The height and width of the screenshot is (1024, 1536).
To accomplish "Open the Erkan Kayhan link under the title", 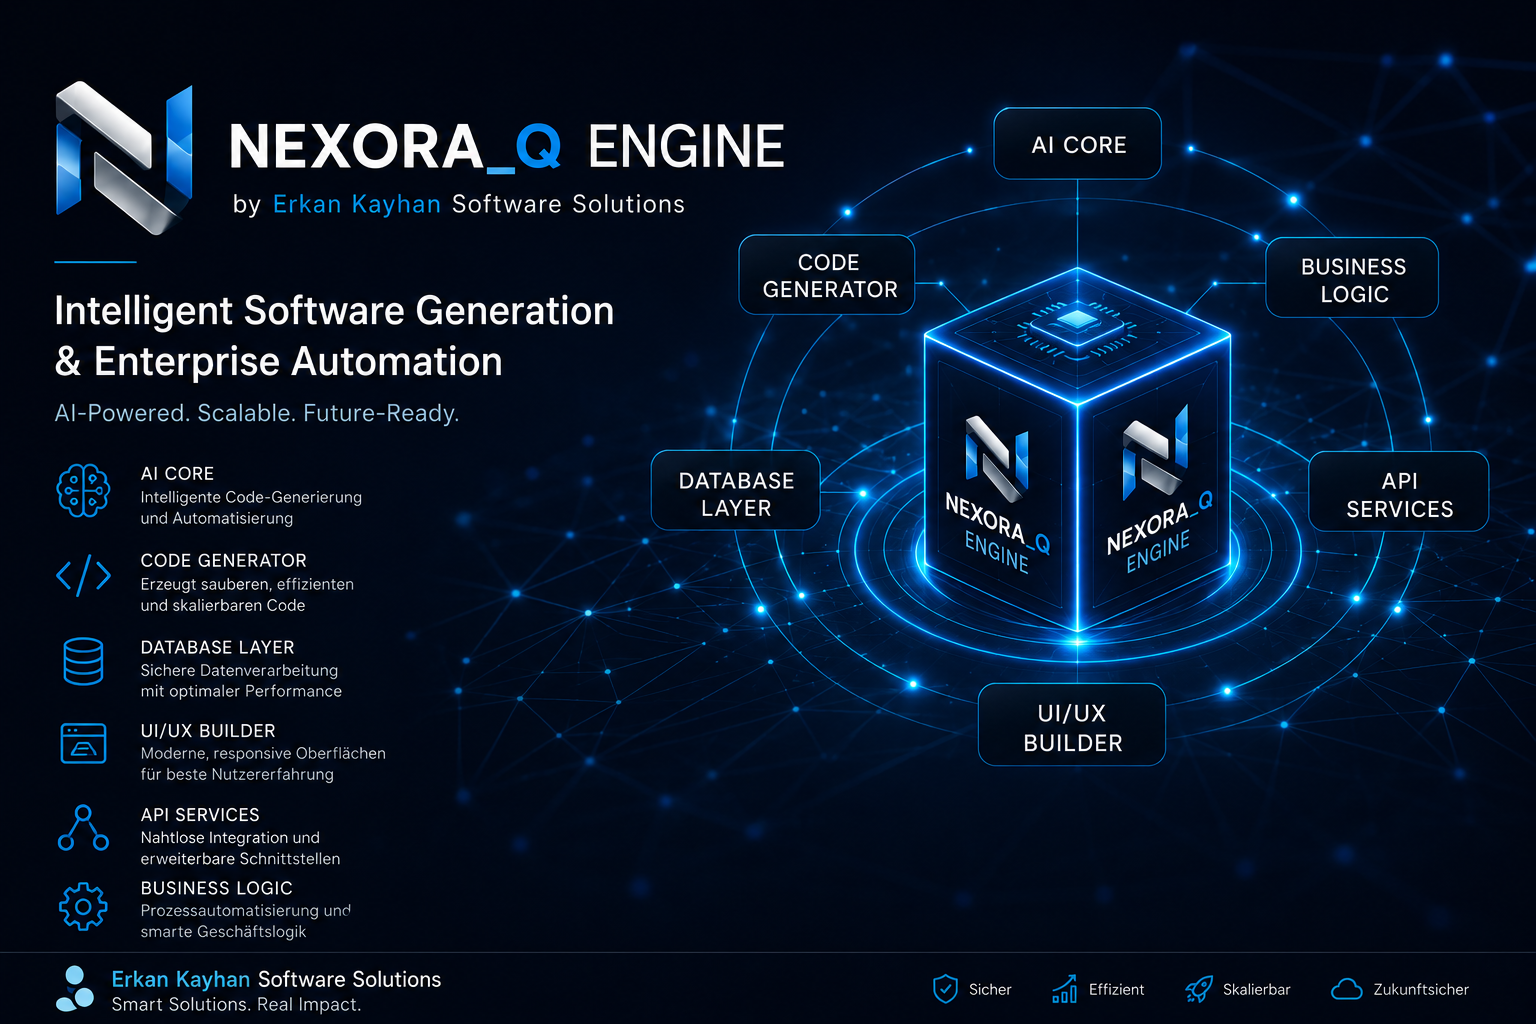I will click(356, 204).
